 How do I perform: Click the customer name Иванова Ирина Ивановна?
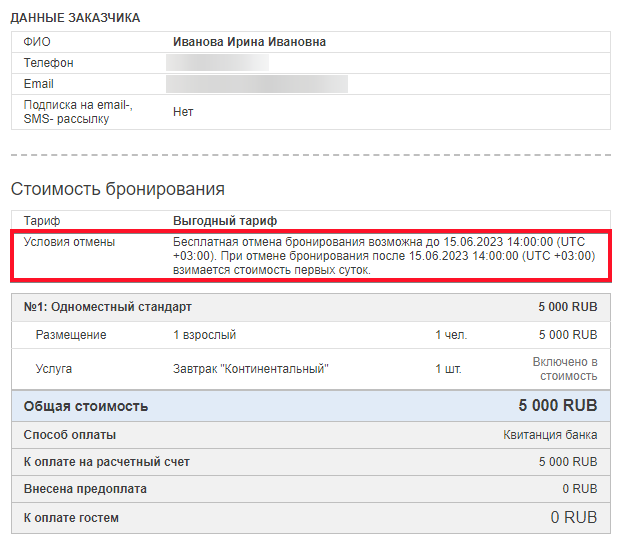point(249,42)
